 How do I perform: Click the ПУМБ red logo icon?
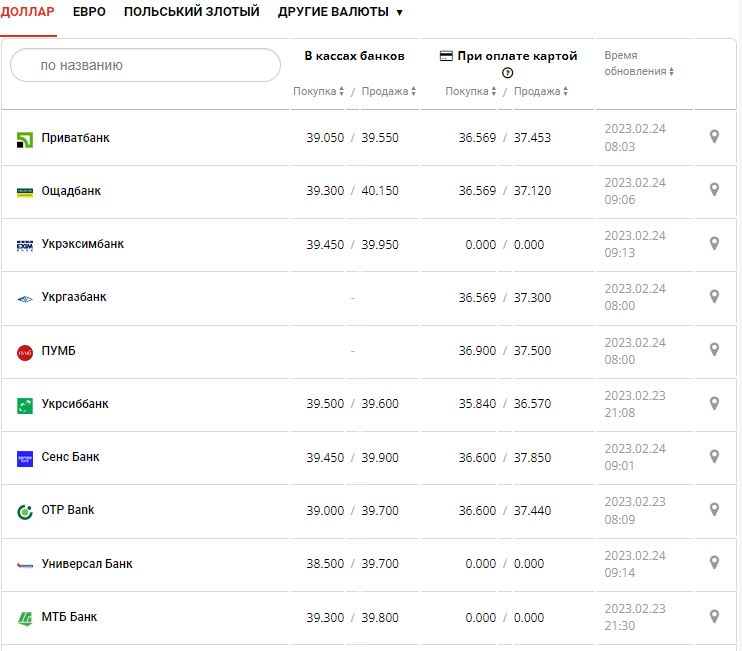coord(25,352)
